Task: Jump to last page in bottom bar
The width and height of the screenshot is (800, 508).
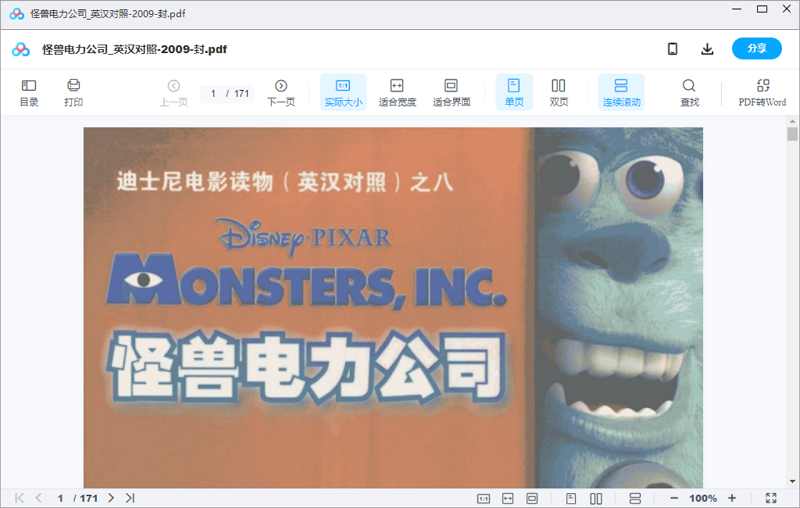Action: point(130,498)
